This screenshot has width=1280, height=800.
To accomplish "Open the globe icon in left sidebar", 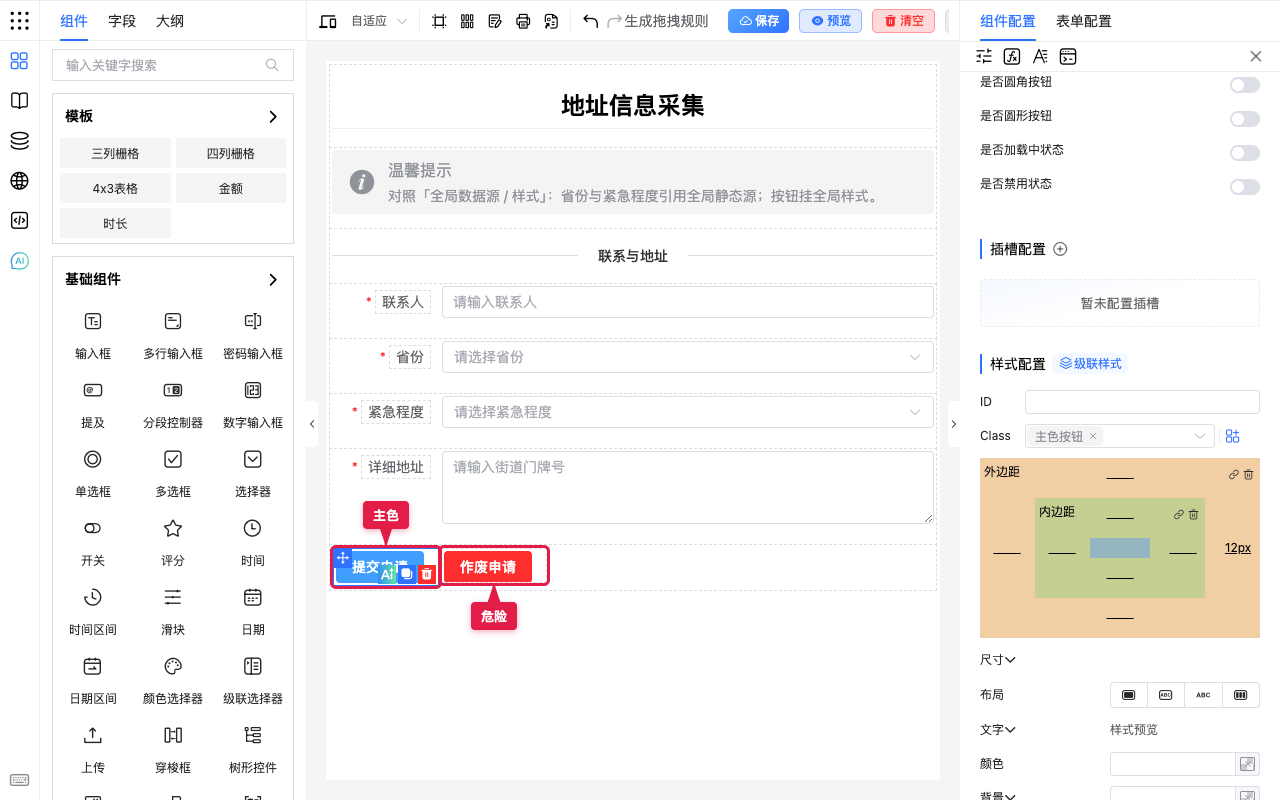I will [x=19, y=181].
